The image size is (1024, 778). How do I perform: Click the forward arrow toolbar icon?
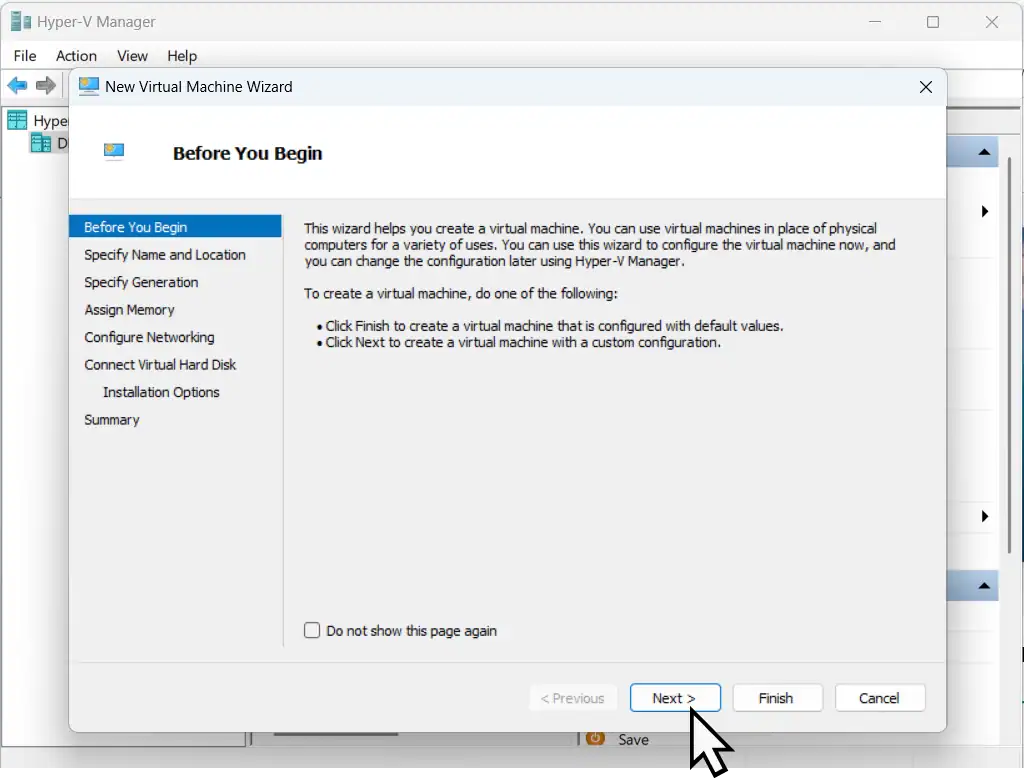(x=46, y=86)
